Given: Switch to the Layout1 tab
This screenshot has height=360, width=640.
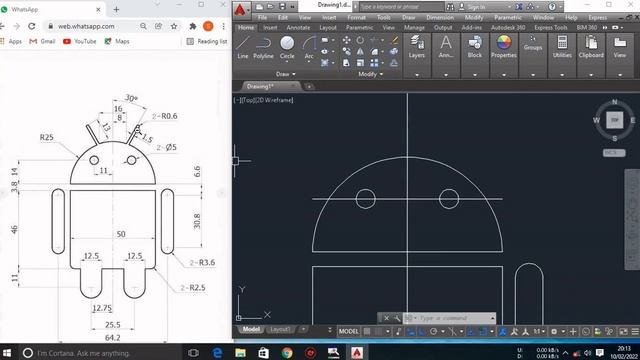Looking at the screenshot, I should click(x=280, y=329).
